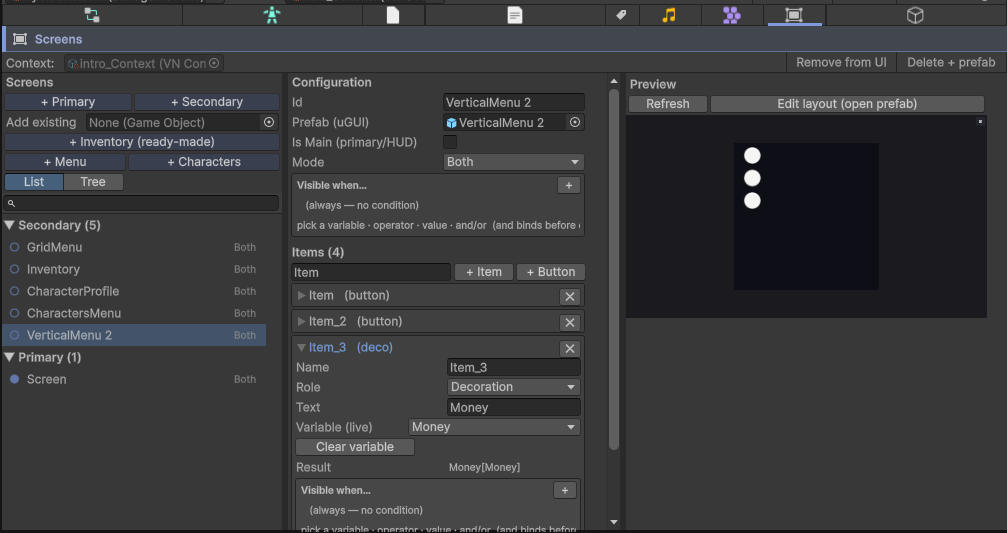
Task: Click the + Menu button
Action: coord(65,162)
